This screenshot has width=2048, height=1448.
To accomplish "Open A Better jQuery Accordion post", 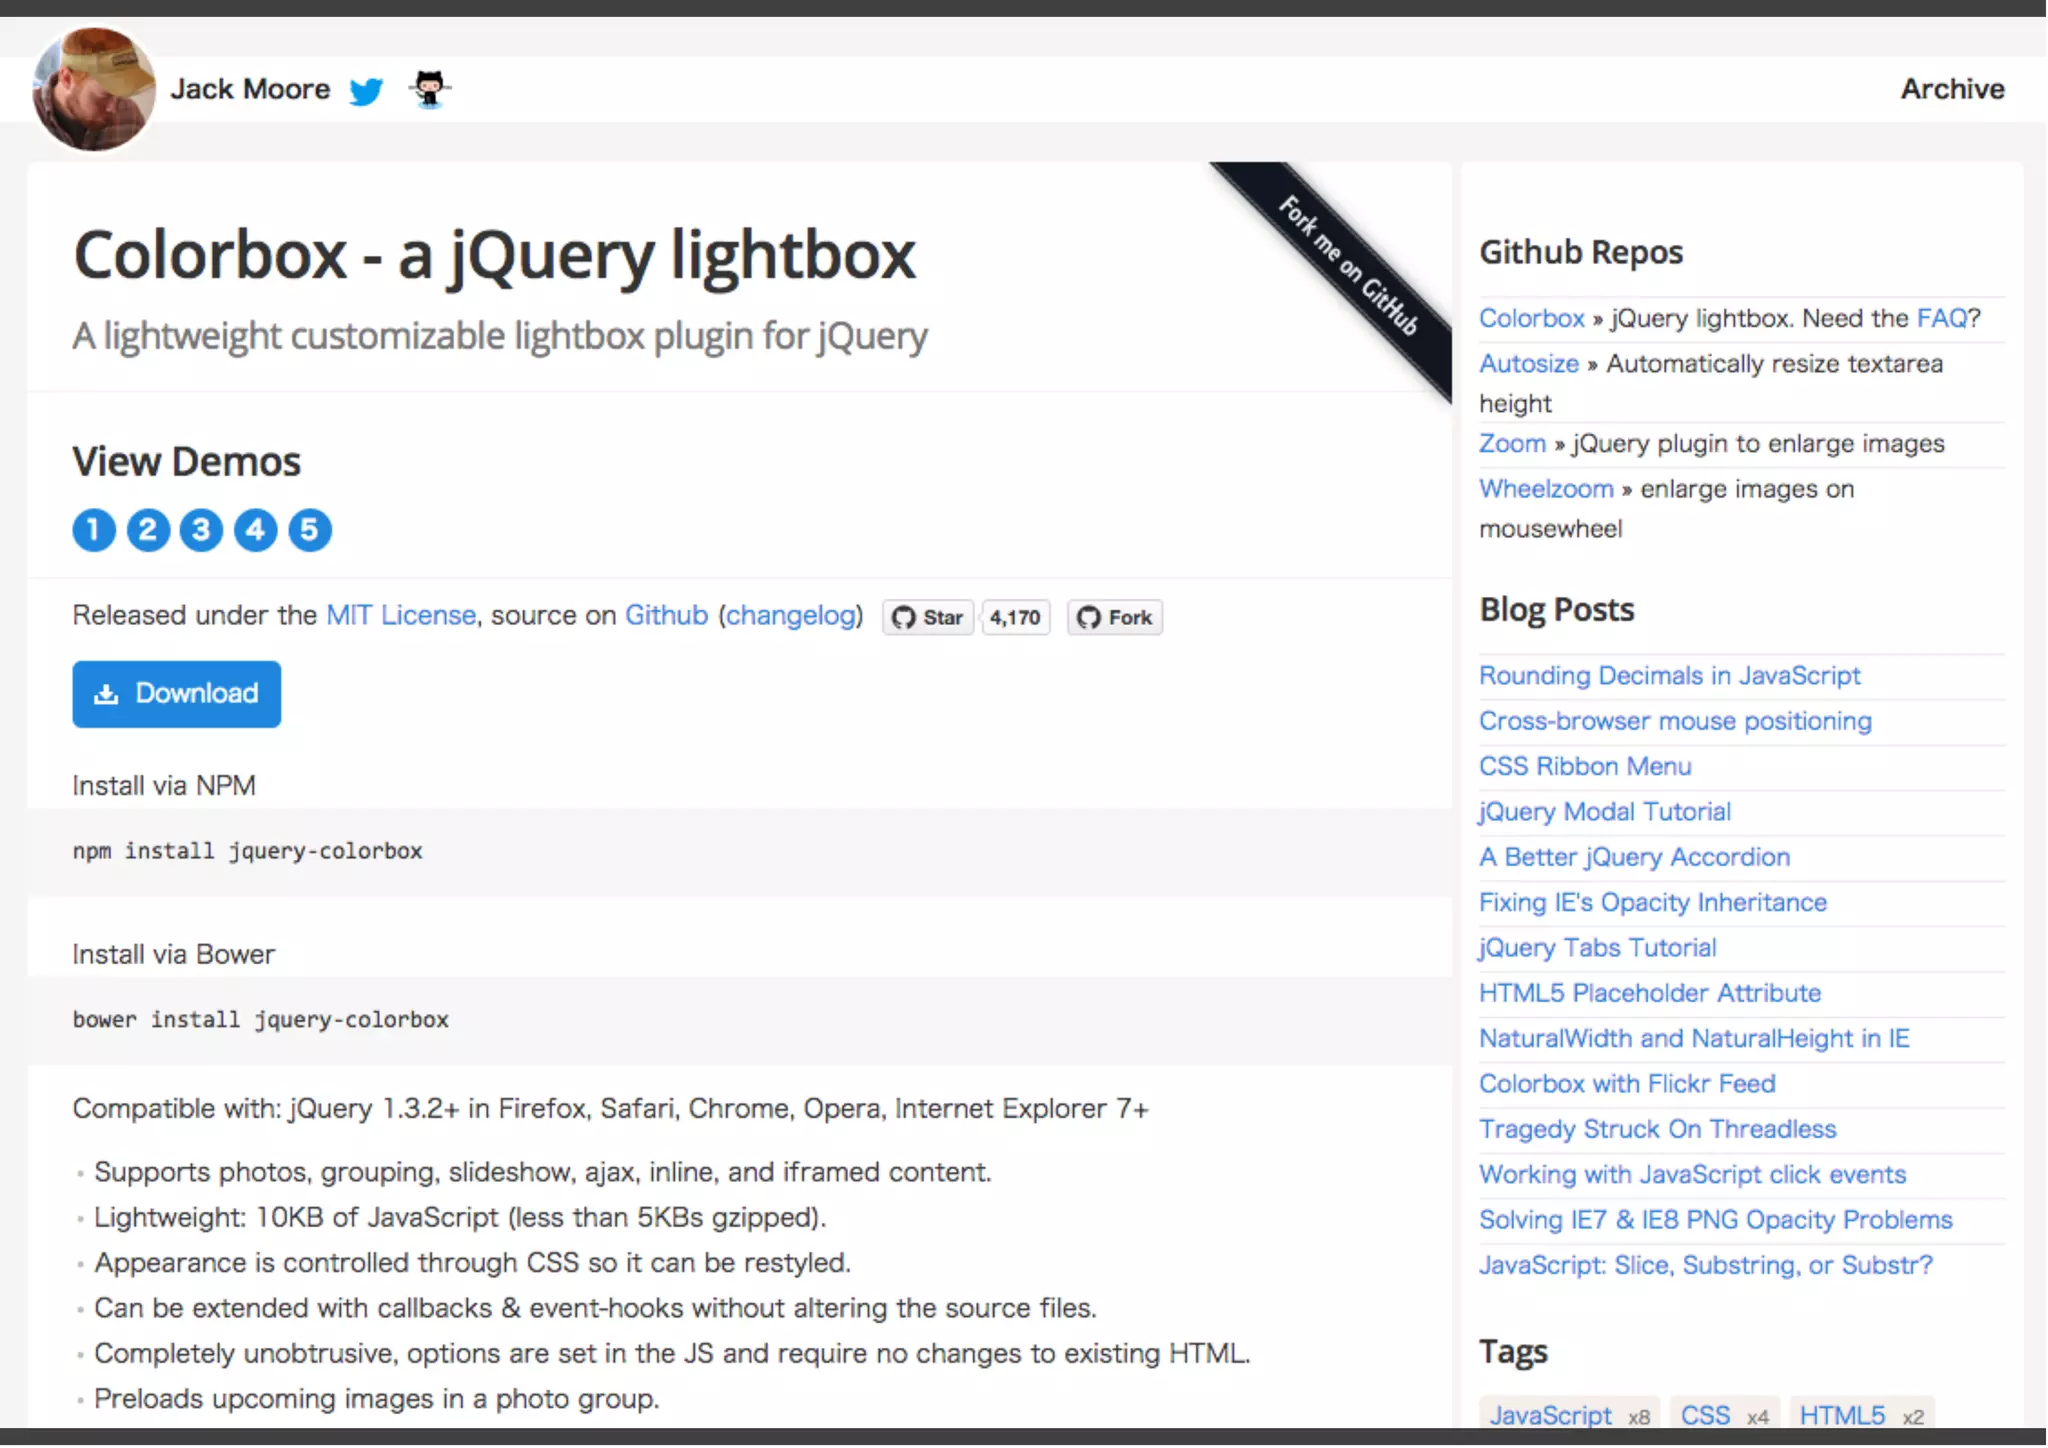I will 1634,857.
